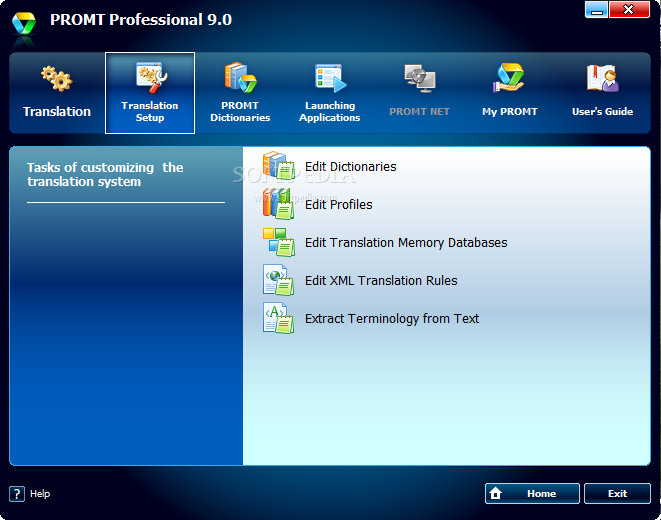Select the Translation Setup tab

point(150,93)
